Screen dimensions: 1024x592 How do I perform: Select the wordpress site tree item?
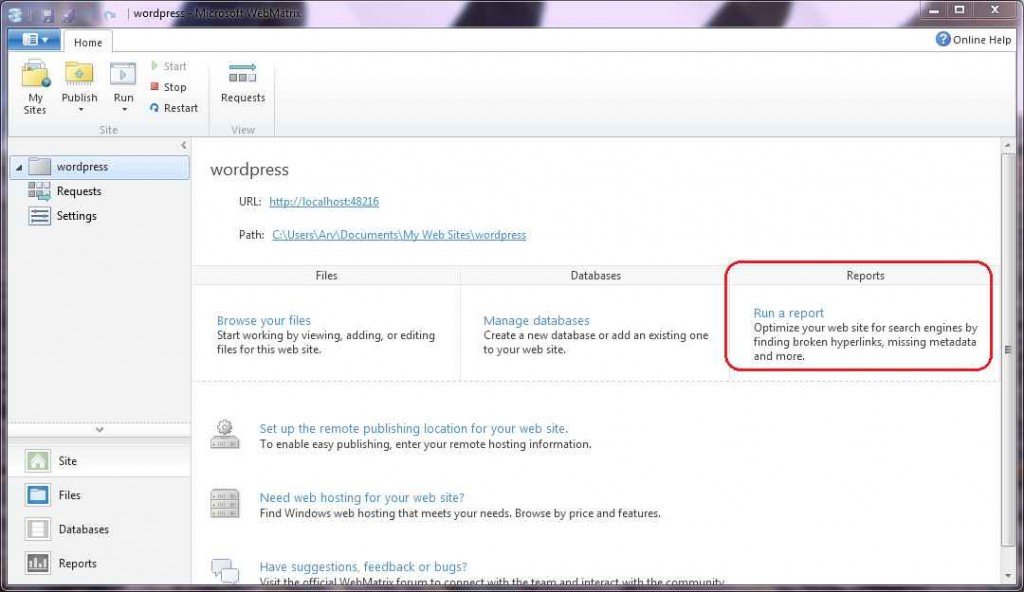pyautogui.click(x=100, y=167)
